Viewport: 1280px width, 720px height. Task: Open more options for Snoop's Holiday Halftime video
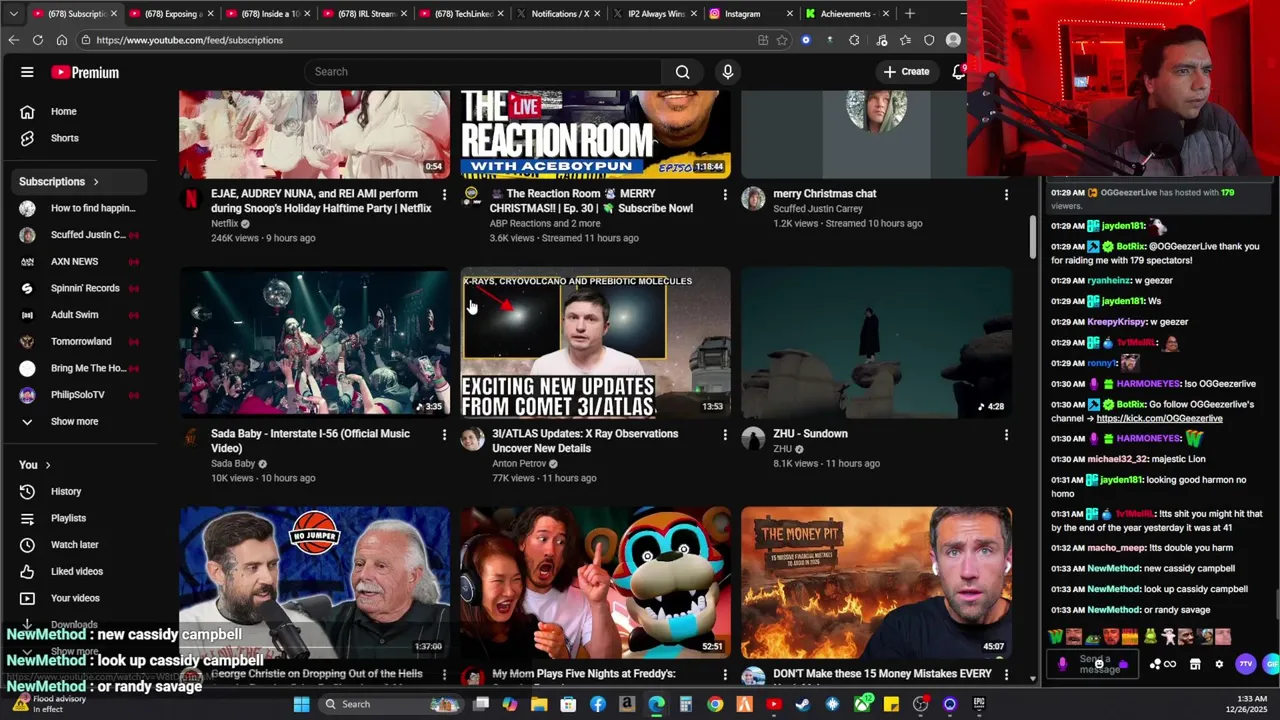(x=444, y=195)
